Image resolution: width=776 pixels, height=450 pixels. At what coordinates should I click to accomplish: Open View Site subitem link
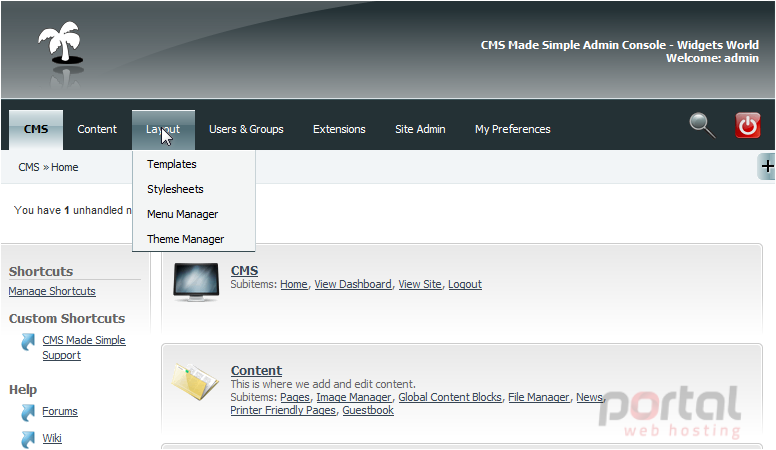[420, 284]
